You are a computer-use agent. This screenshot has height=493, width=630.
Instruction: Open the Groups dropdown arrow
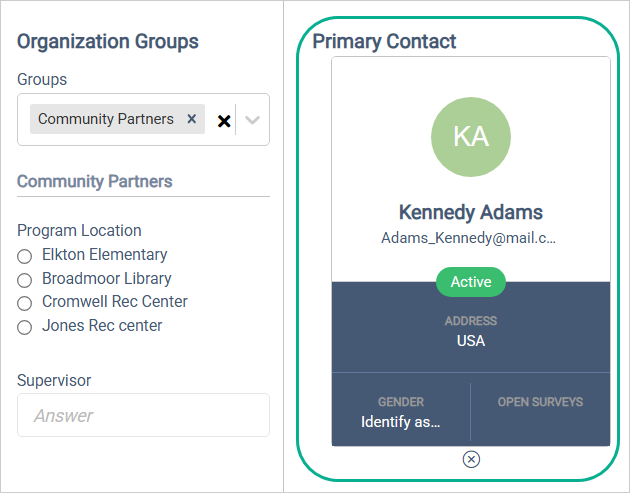(253, 120)
